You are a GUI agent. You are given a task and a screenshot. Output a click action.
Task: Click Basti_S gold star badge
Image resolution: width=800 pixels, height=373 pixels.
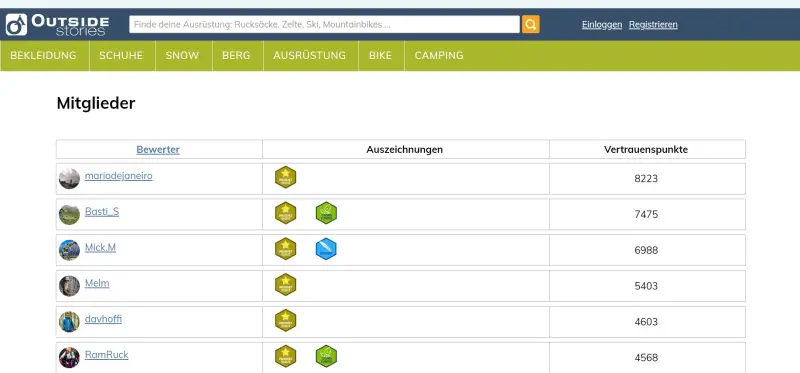(x=286, y=213)
